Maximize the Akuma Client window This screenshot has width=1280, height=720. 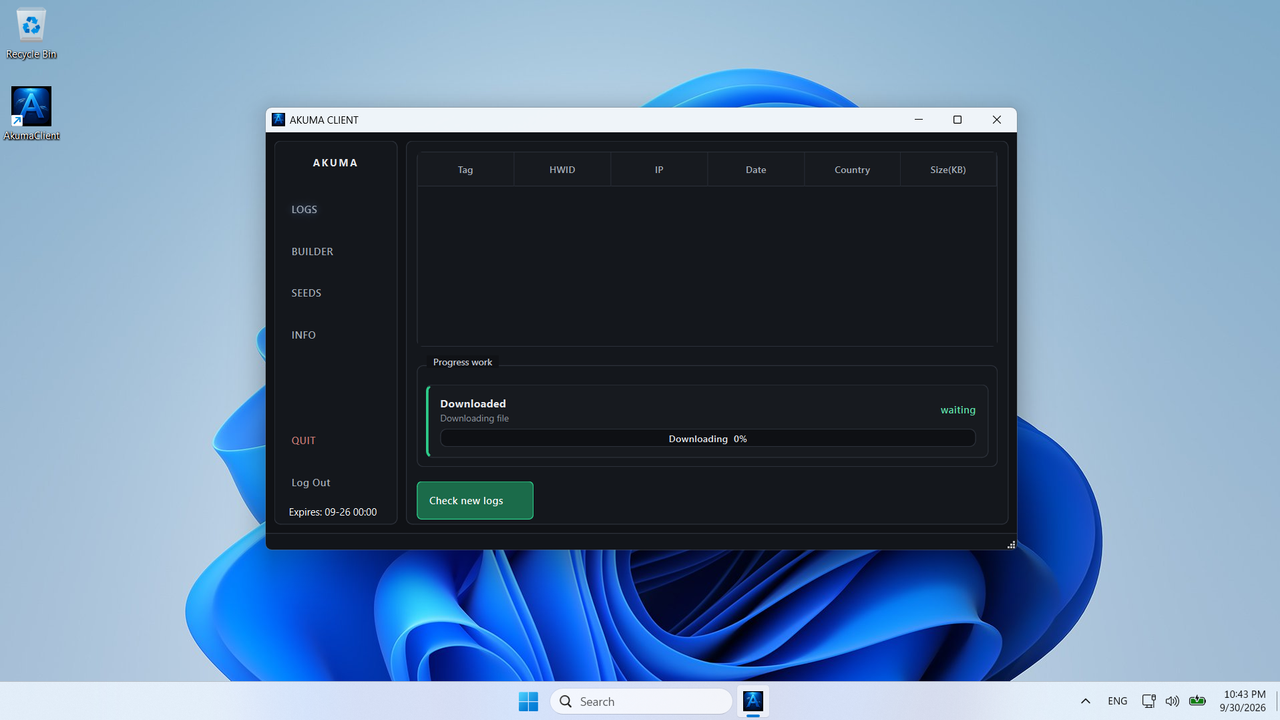tap(957, 120)
